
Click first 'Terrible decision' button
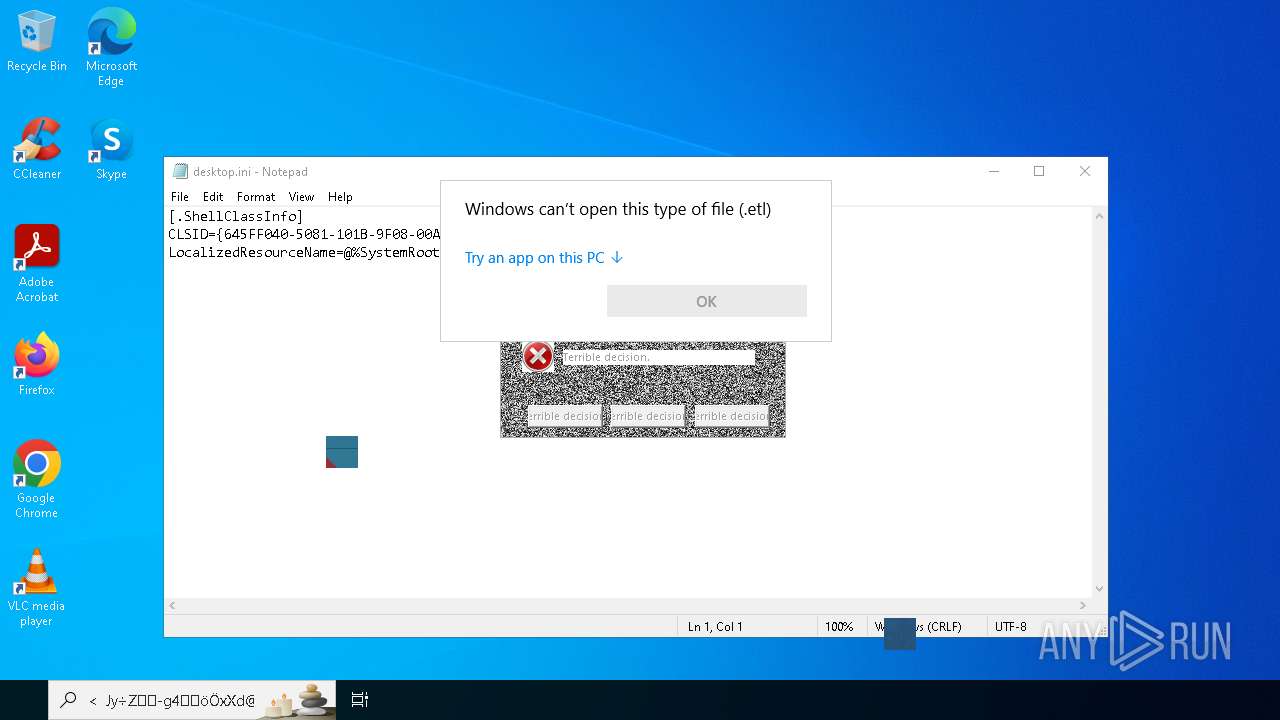565,416
